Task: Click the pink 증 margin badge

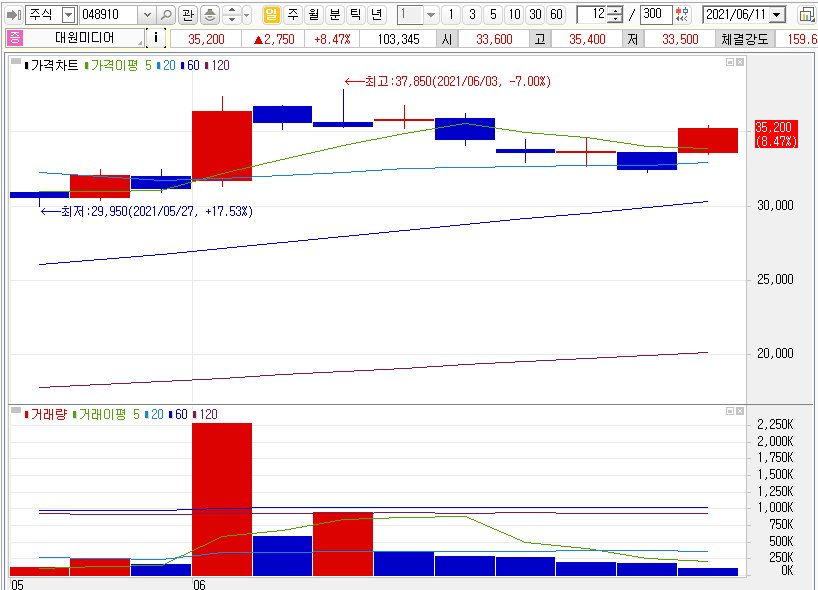Action: 14,38
